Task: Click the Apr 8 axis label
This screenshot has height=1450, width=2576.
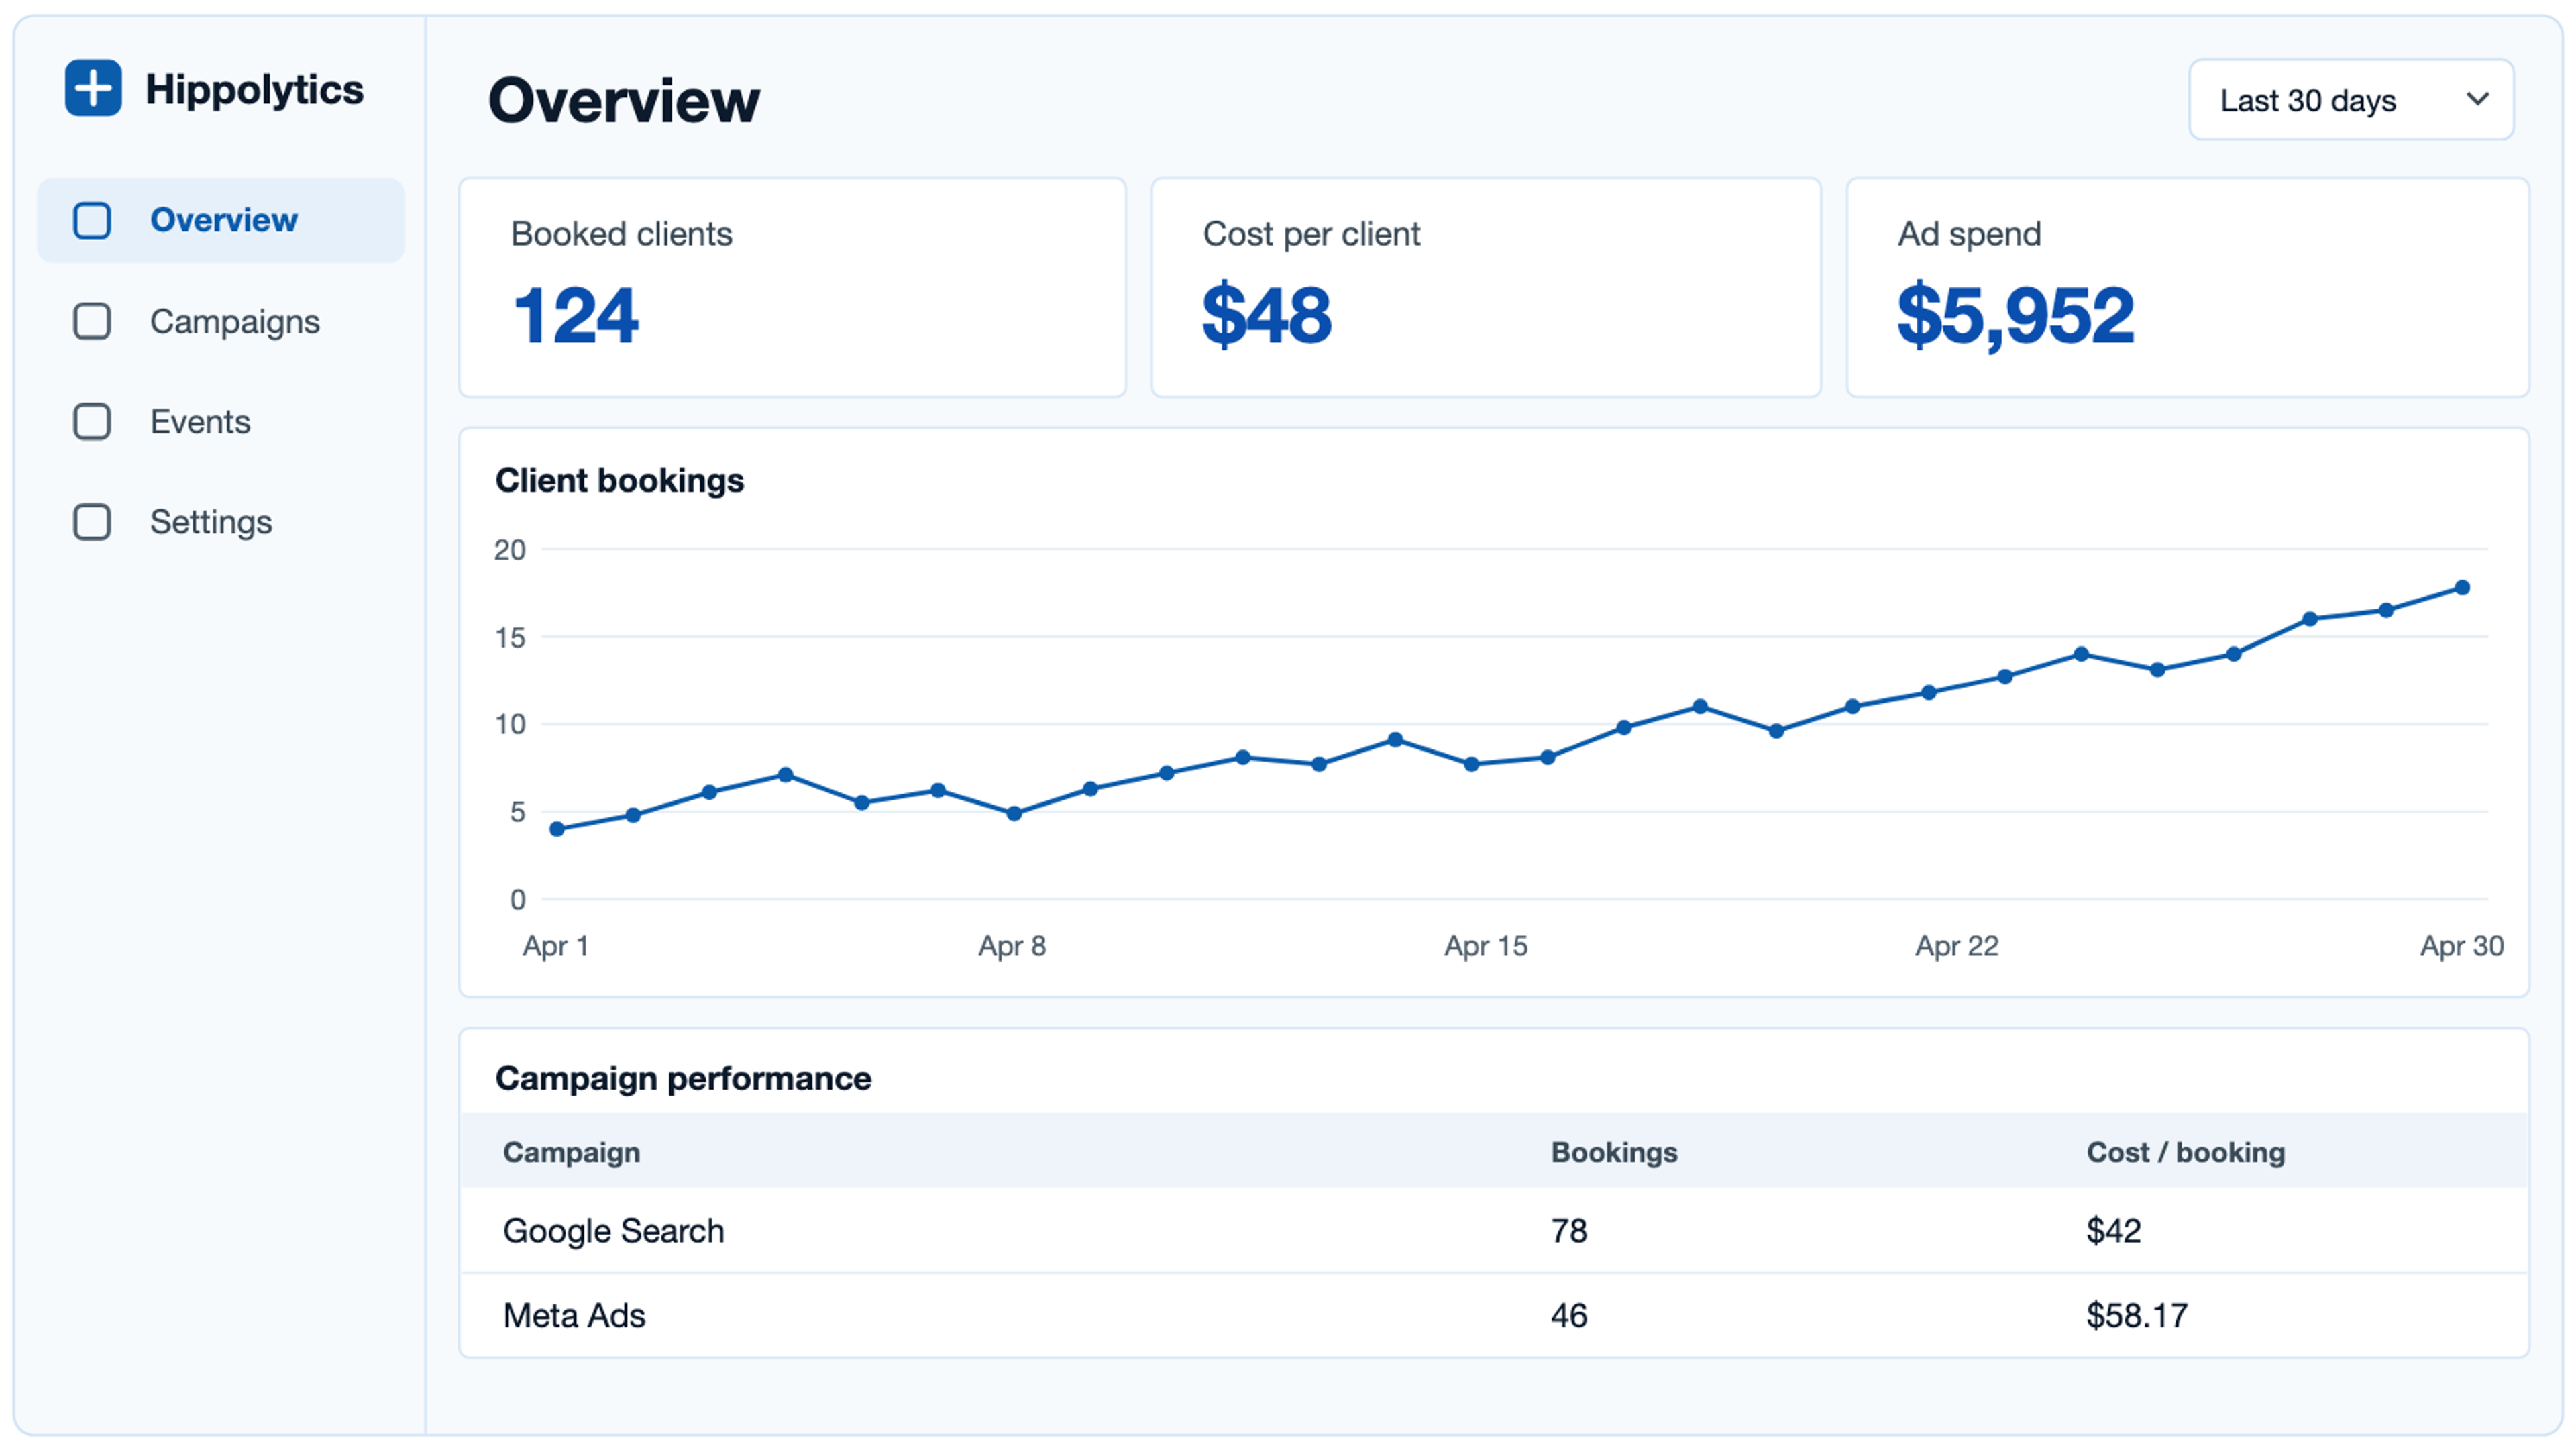Action: pyautogui.click(x=1012, y=946)
